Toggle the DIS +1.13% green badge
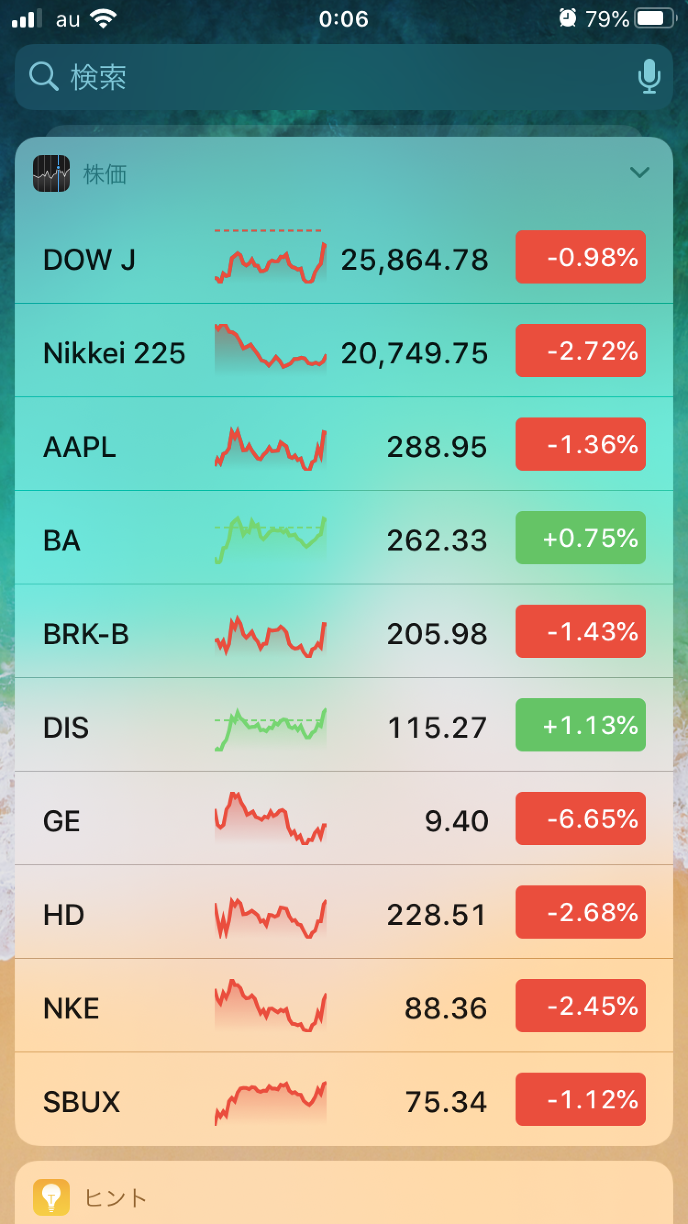Screen dimensions: 688x1224 click(580, 725)
